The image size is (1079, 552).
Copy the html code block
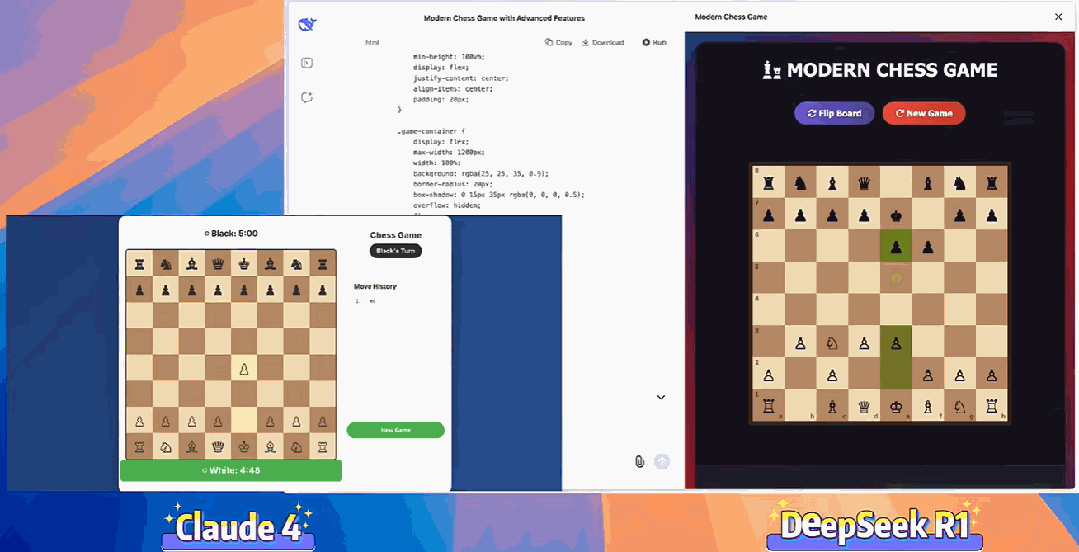coord(559,42)
